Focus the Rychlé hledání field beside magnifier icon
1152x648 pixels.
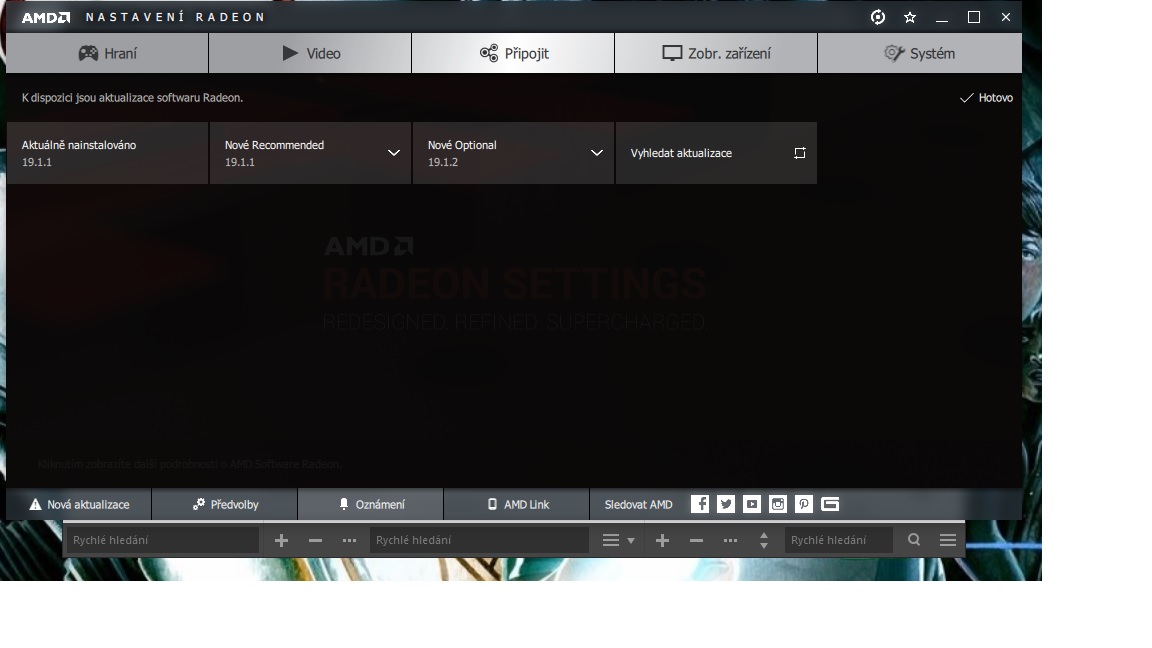tap(838, 540)
